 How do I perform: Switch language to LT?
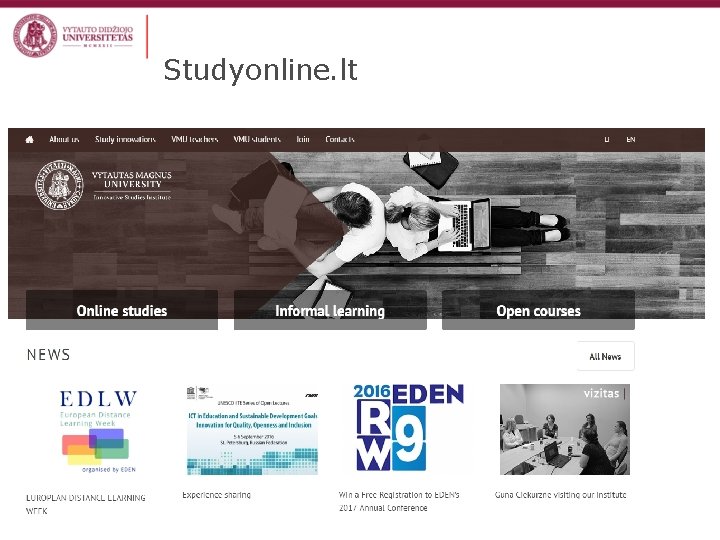[x=607, y=140]
